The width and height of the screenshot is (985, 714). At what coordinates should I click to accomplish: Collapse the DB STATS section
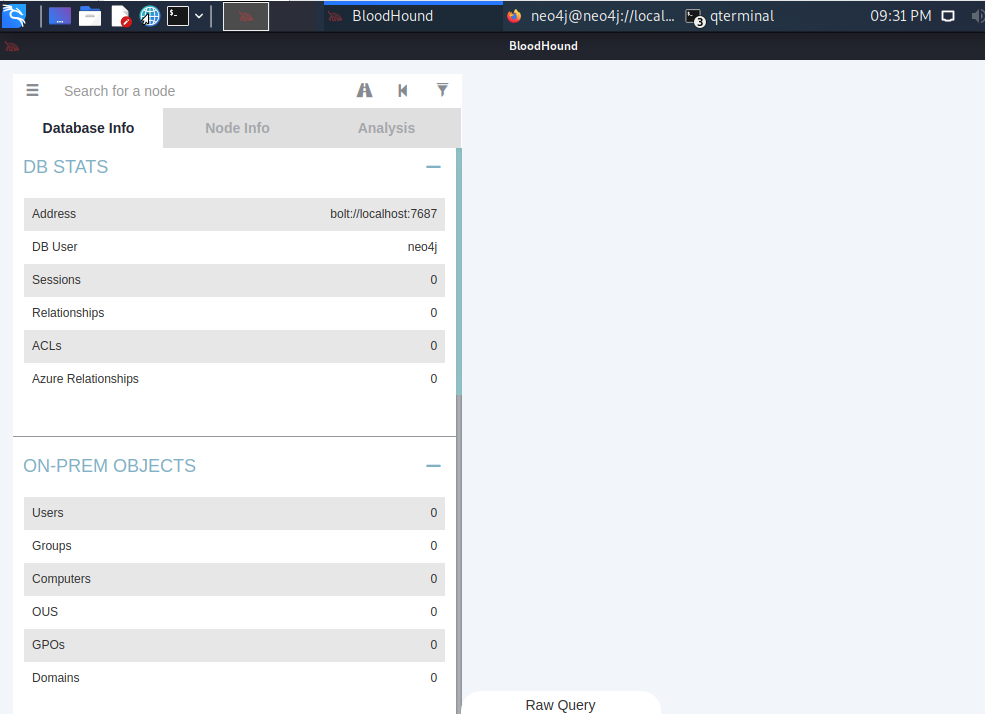[x=433, y=167]
